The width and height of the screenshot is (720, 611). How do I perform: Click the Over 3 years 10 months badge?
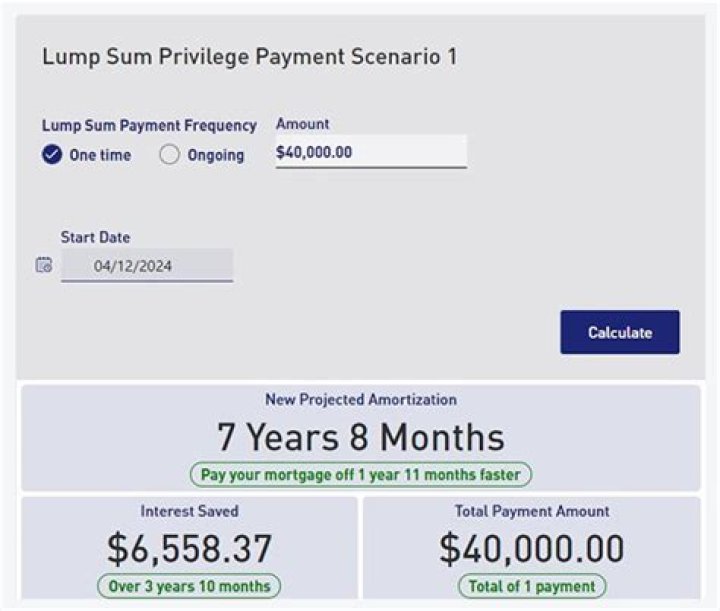coord(189,586)
